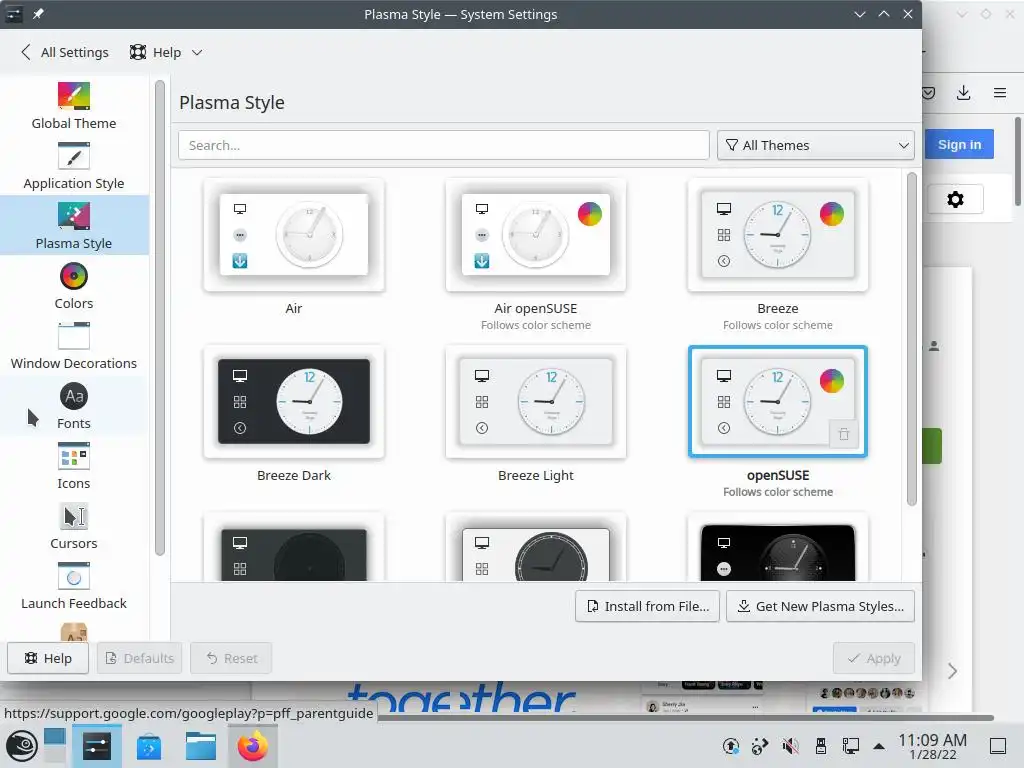Open the tray icon beside the updates icon

pos(760,746)
